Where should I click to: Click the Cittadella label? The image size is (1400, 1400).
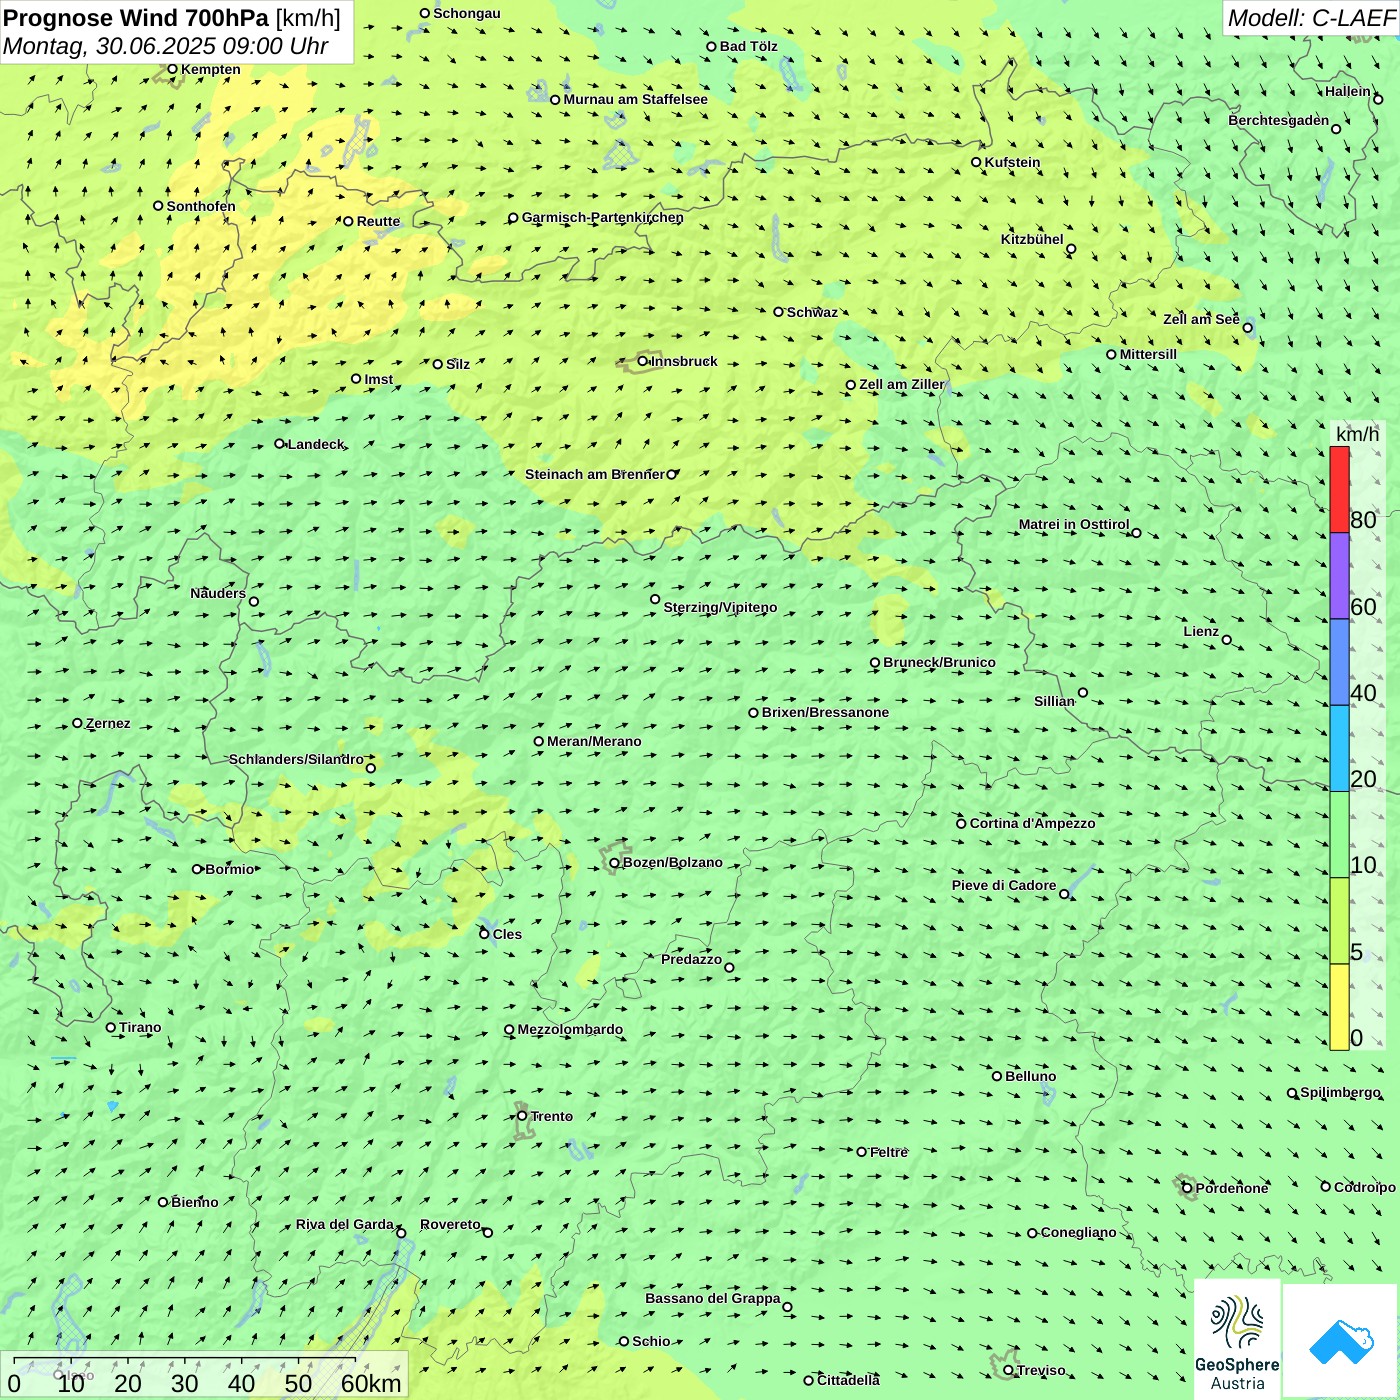click(849, 1380)
